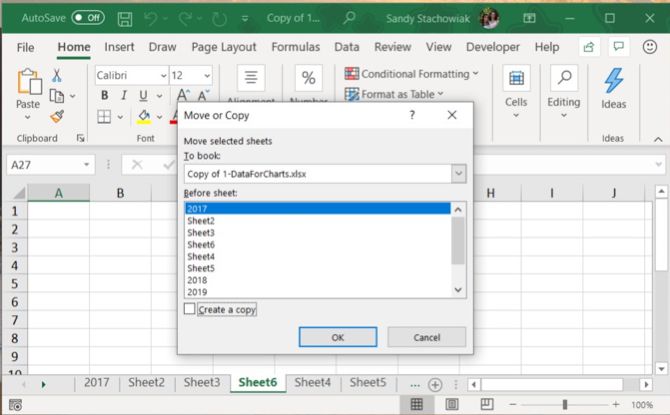Open the Calibri font name dropdown
Screen dimensions: 670x415
(x=164, y=76)
